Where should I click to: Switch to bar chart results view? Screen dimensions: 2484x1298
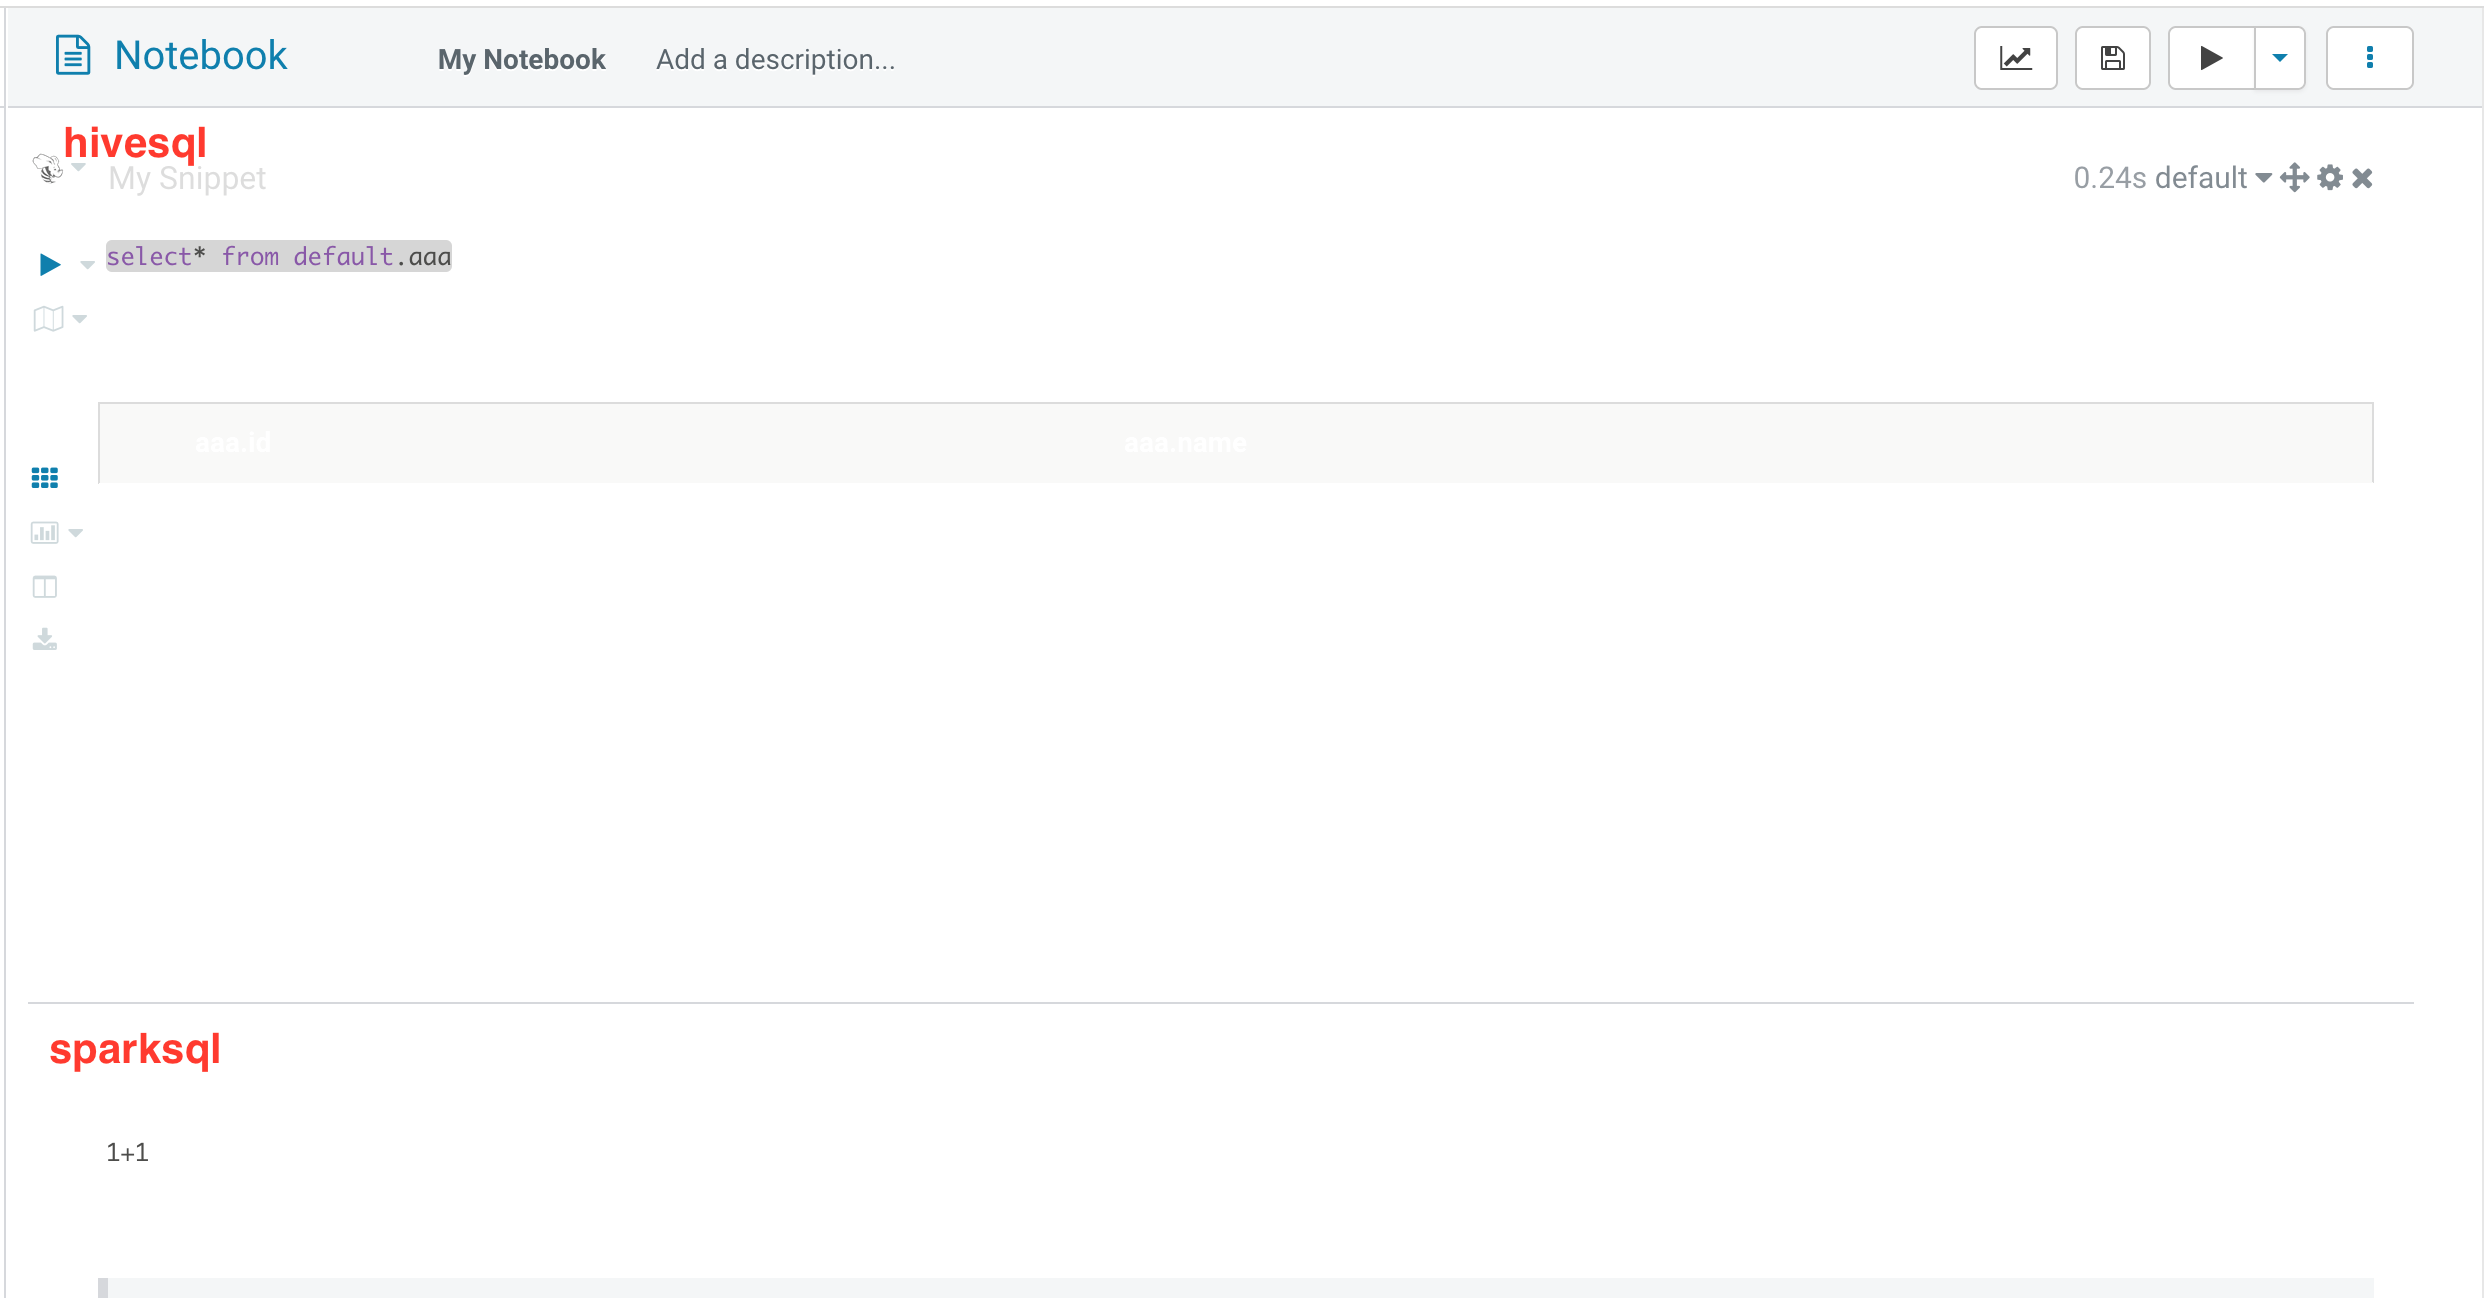click(45, 533)
